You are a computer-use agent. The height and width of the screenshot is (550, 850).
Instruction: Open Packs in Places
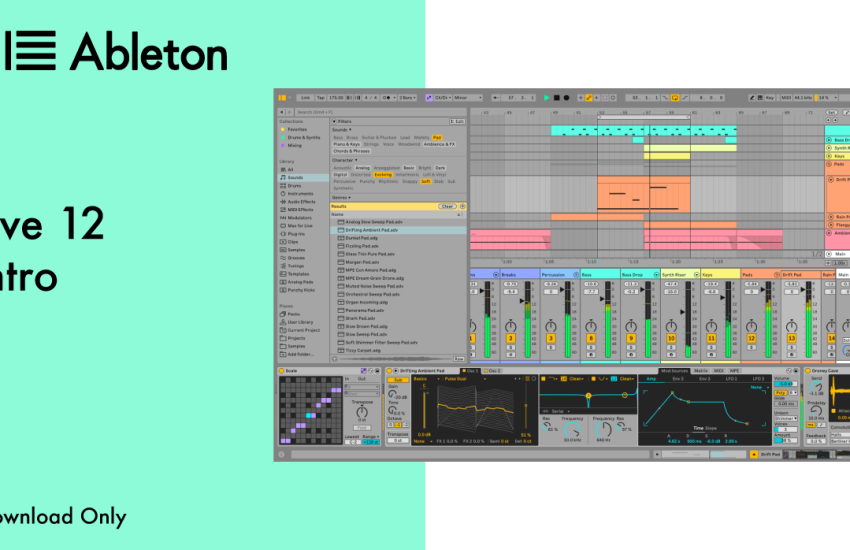(293, 314)
